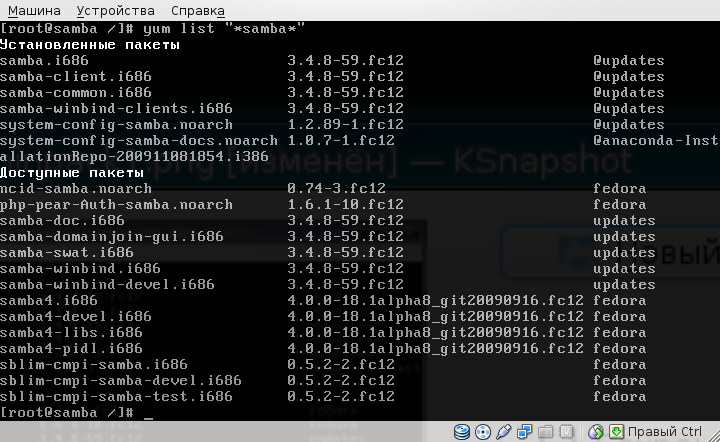Click the mouse integration globe icon

pos(596,432)
